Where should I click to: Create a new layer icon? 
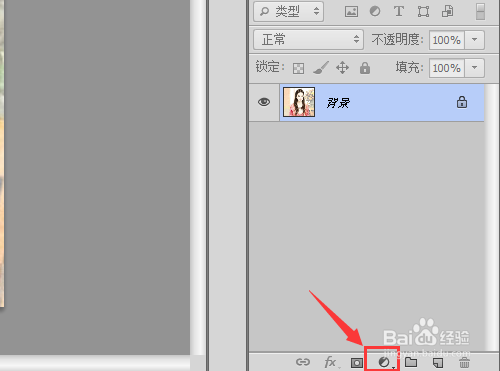click(x=438, y=362)
